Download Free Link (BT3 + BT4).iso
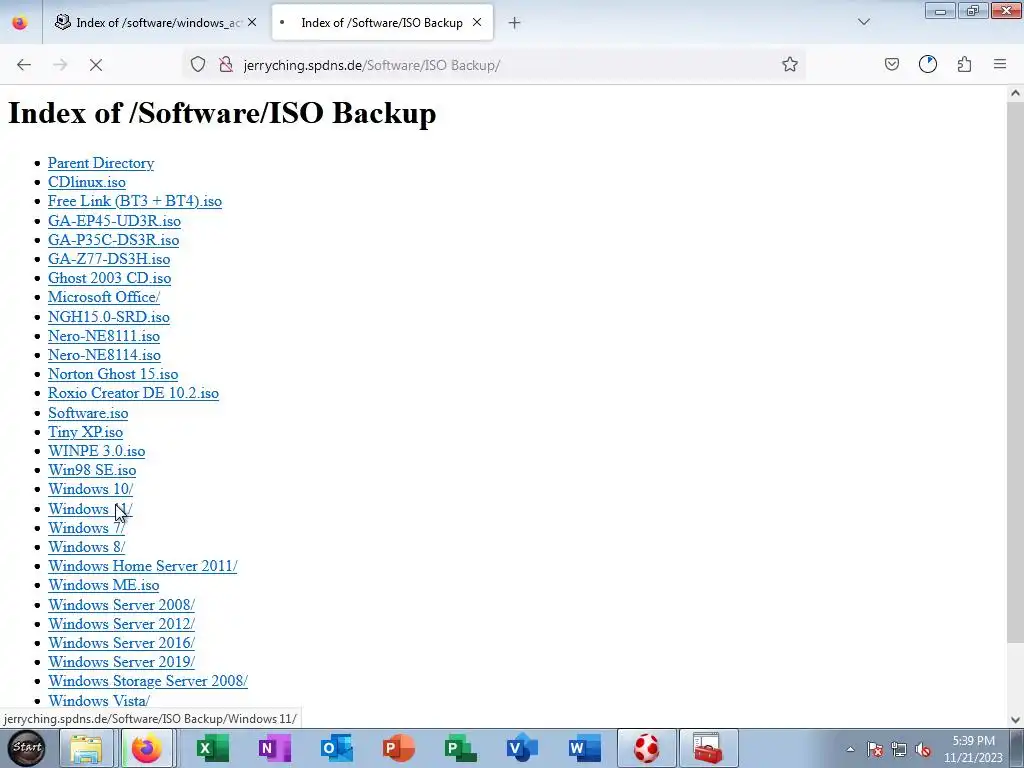The height and width of the screenshot is (768, 1024). pyautogui.click(x=135, y=200)
